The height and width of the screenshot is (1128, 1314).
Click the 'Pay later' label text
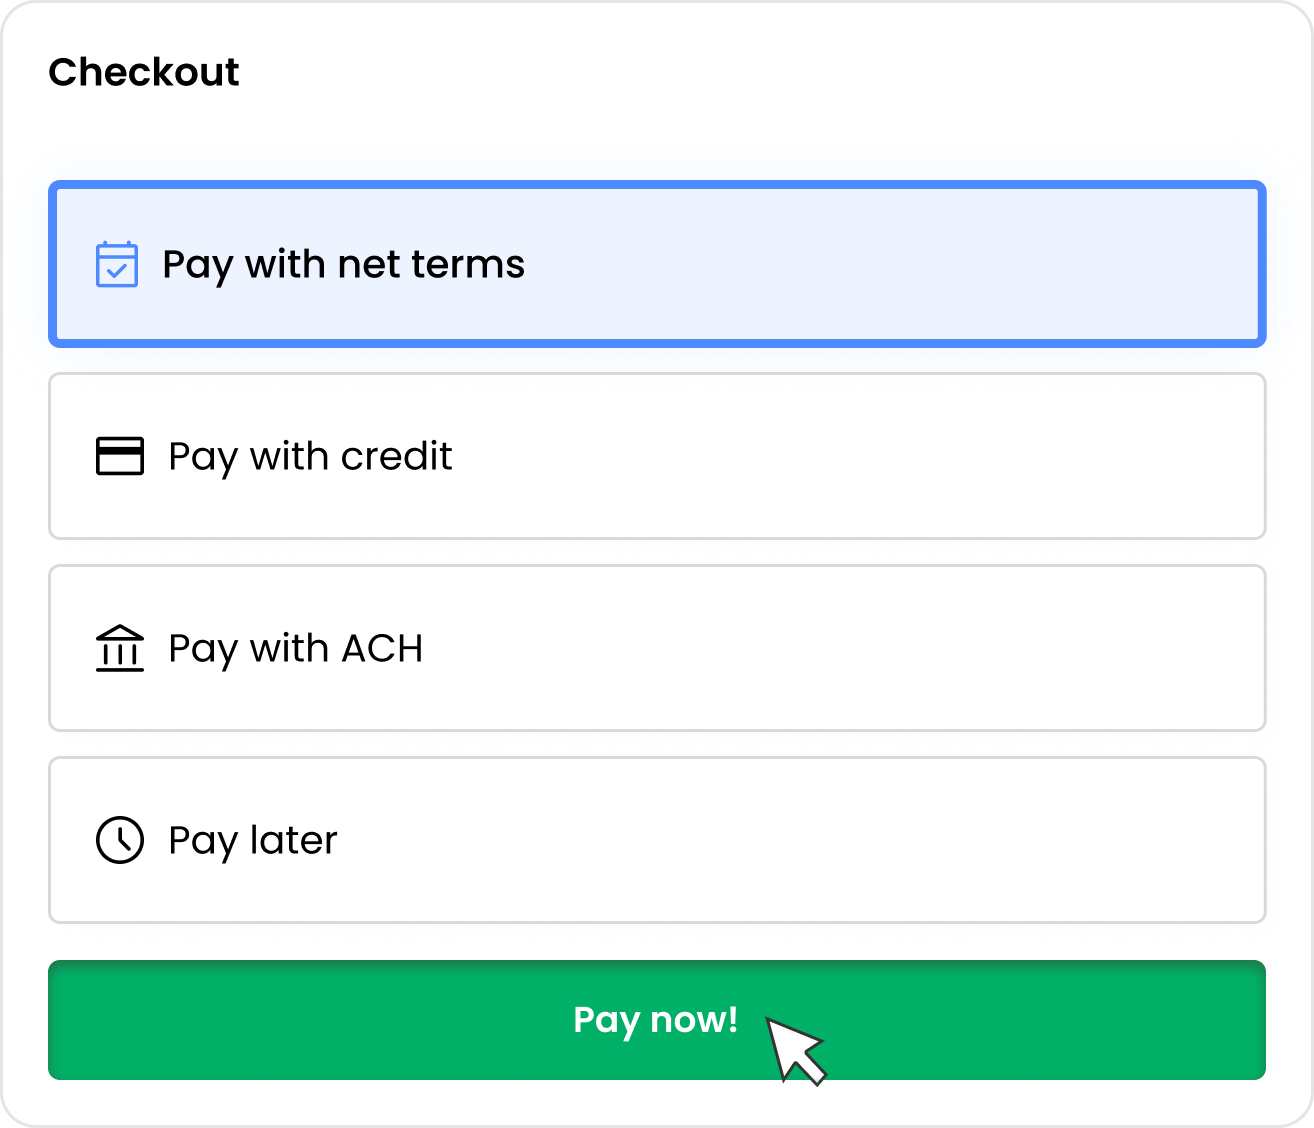(x=253, y=841)
